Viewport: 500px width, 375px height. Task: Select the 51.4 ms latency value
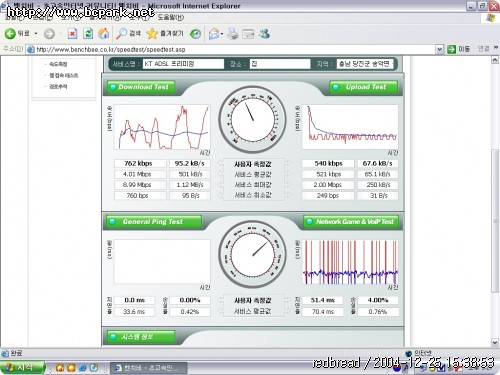point(323,300)
